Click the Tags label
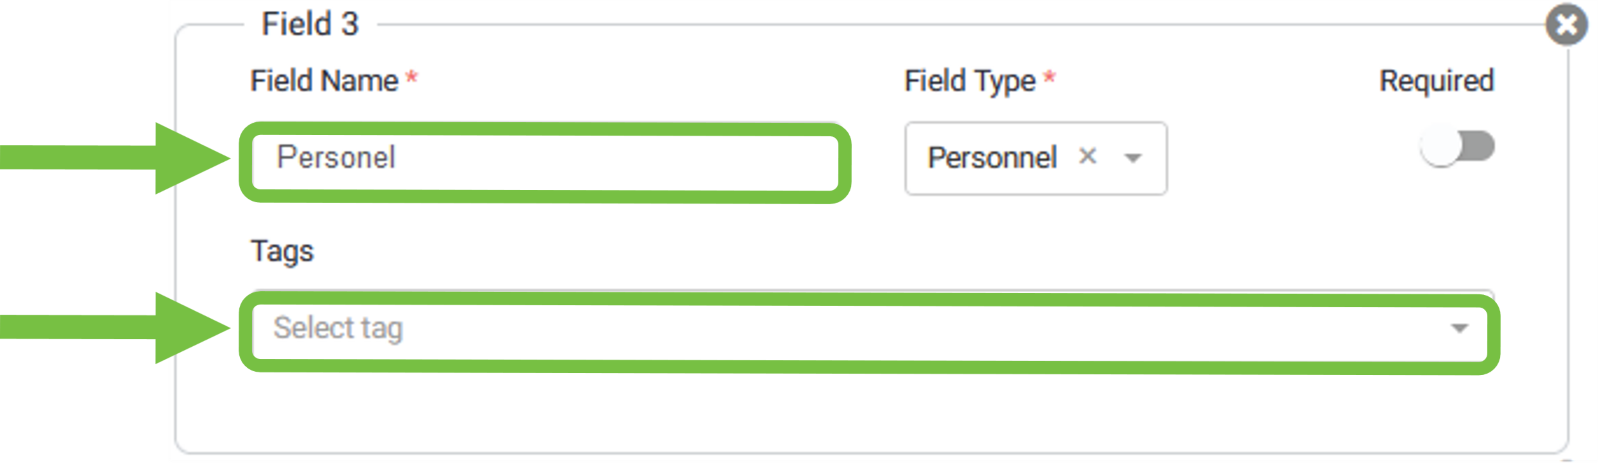The width and height of the screenshot is (1600, 464). [282, 251]
